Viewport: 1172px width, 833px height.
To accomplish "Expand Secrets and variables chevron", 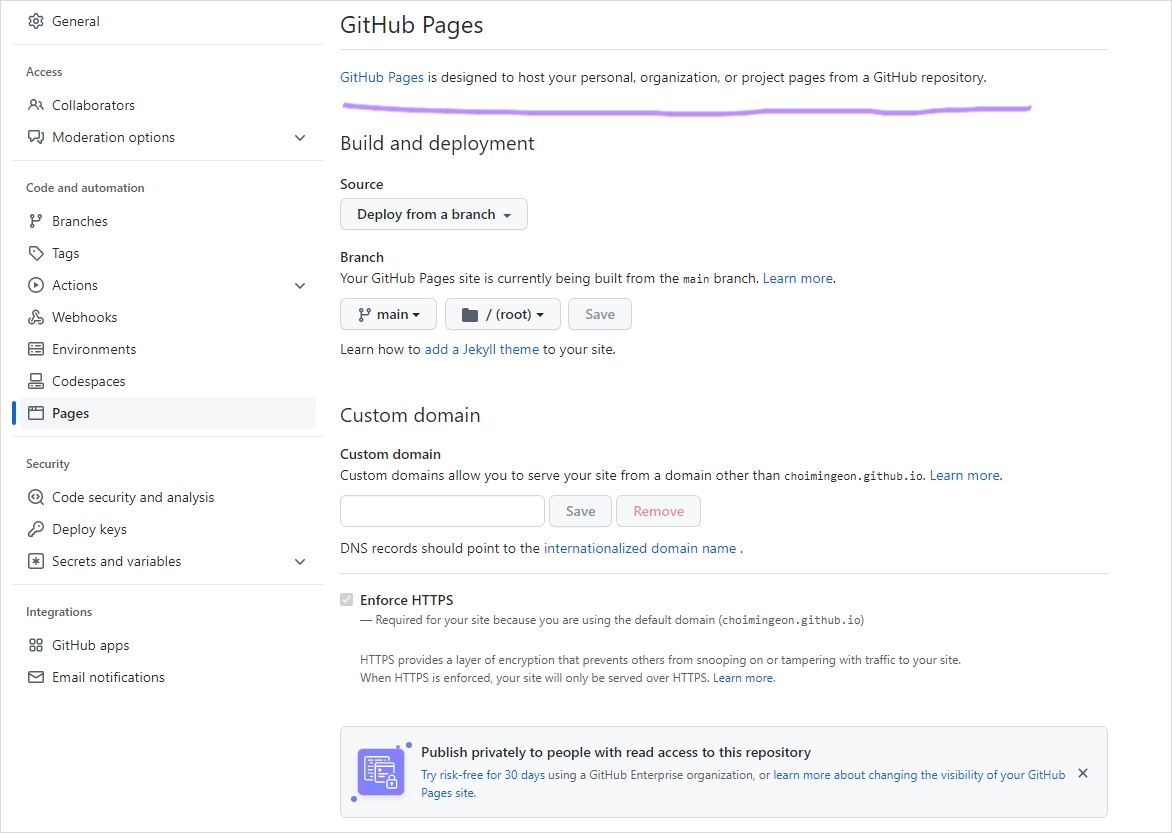I will click(x=300, y=562).
